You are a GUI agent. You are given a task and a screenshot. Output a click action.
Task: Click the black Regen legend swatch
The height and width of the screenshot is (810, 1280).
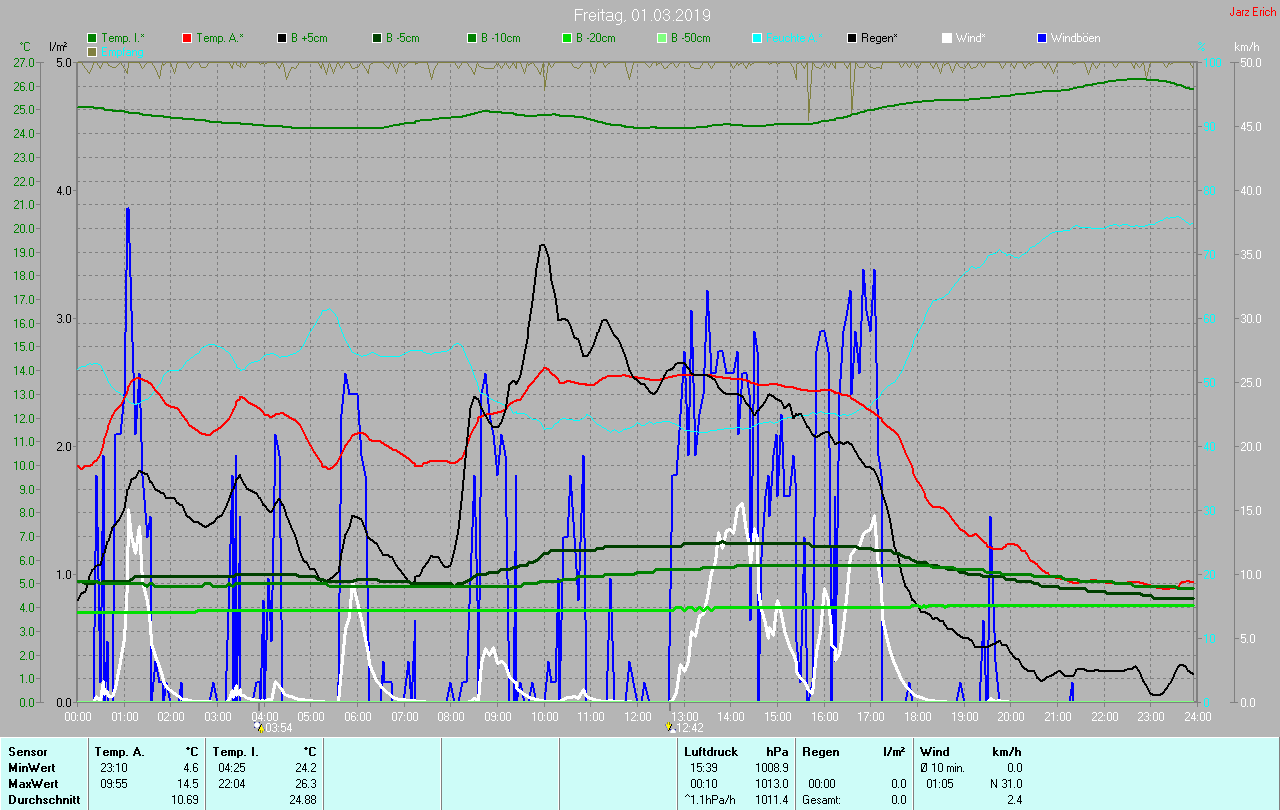[852, 38]
